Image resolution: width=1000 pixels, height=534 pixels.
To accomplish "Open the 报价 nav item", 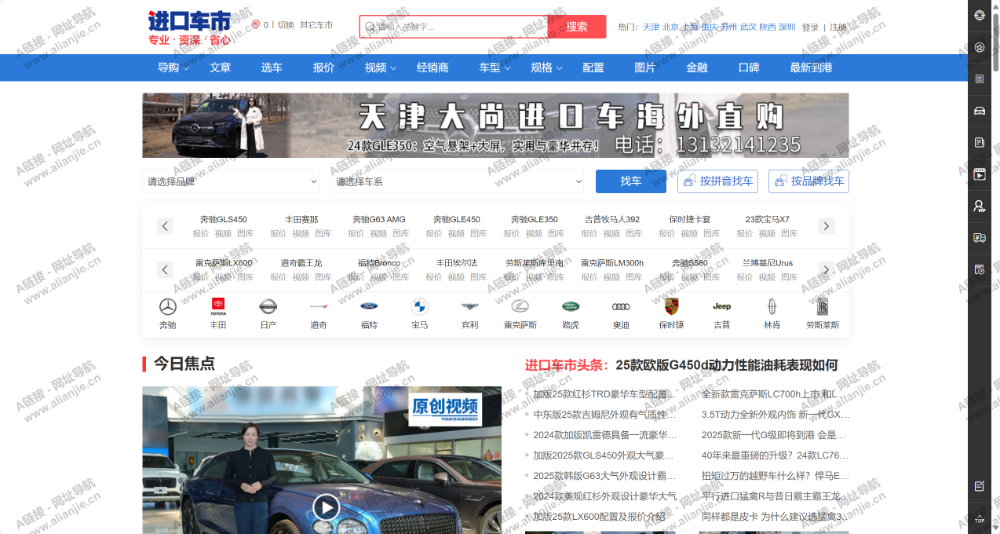I will [x=323, y=68].
